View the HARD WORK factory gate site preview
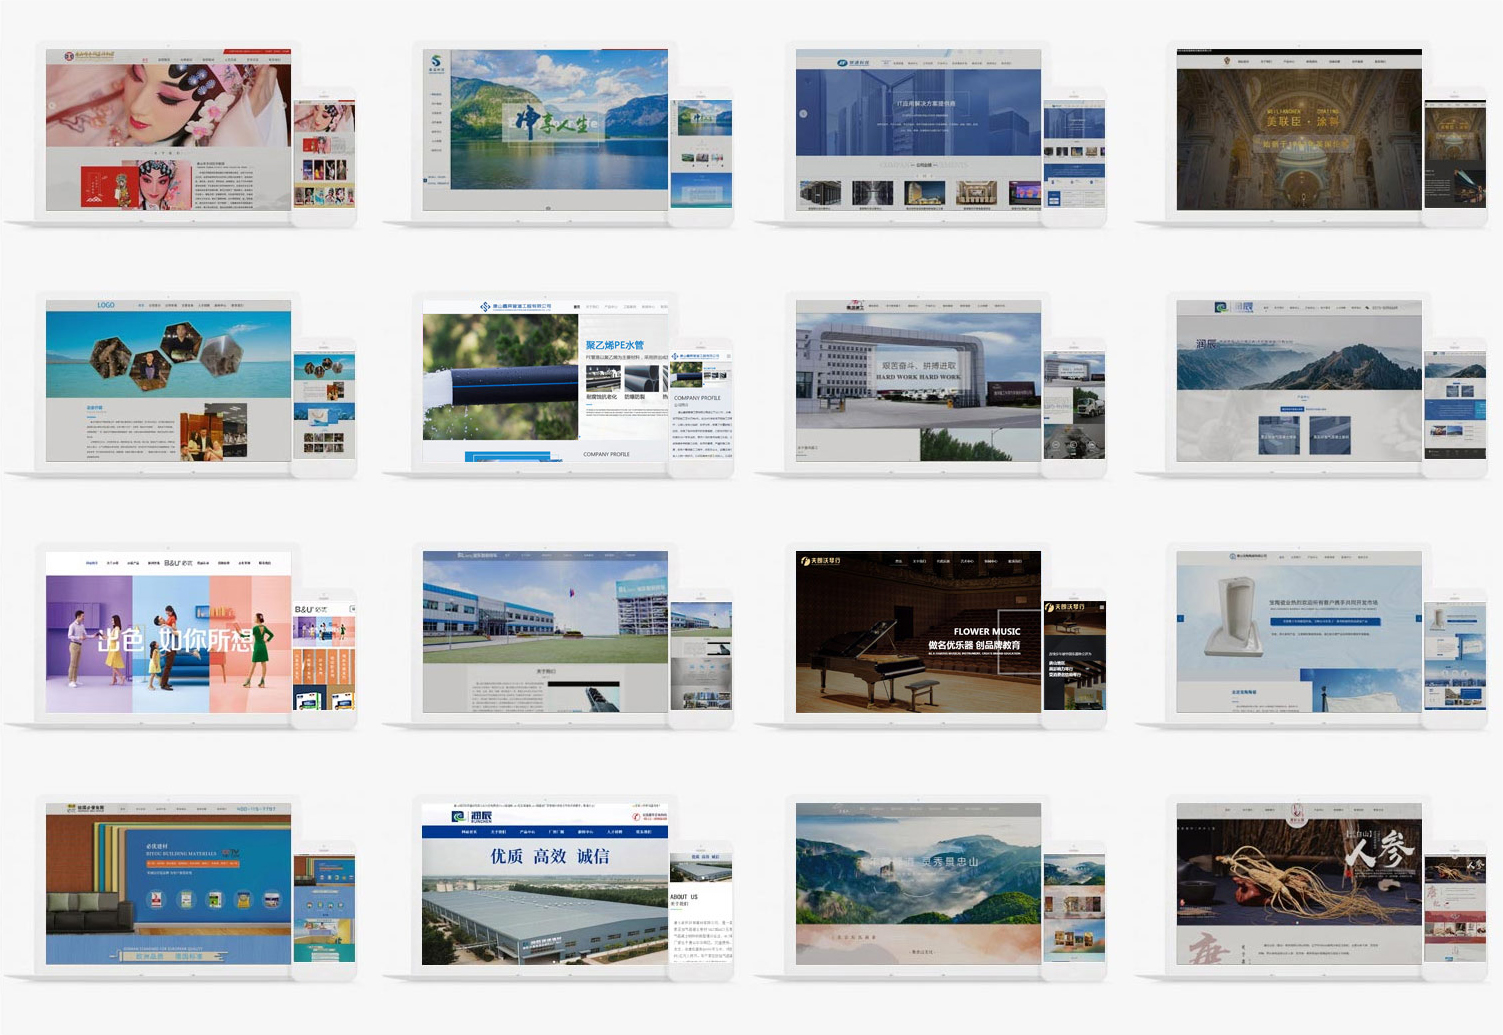The image size is (1503, 1035). [x=918, y=381]
